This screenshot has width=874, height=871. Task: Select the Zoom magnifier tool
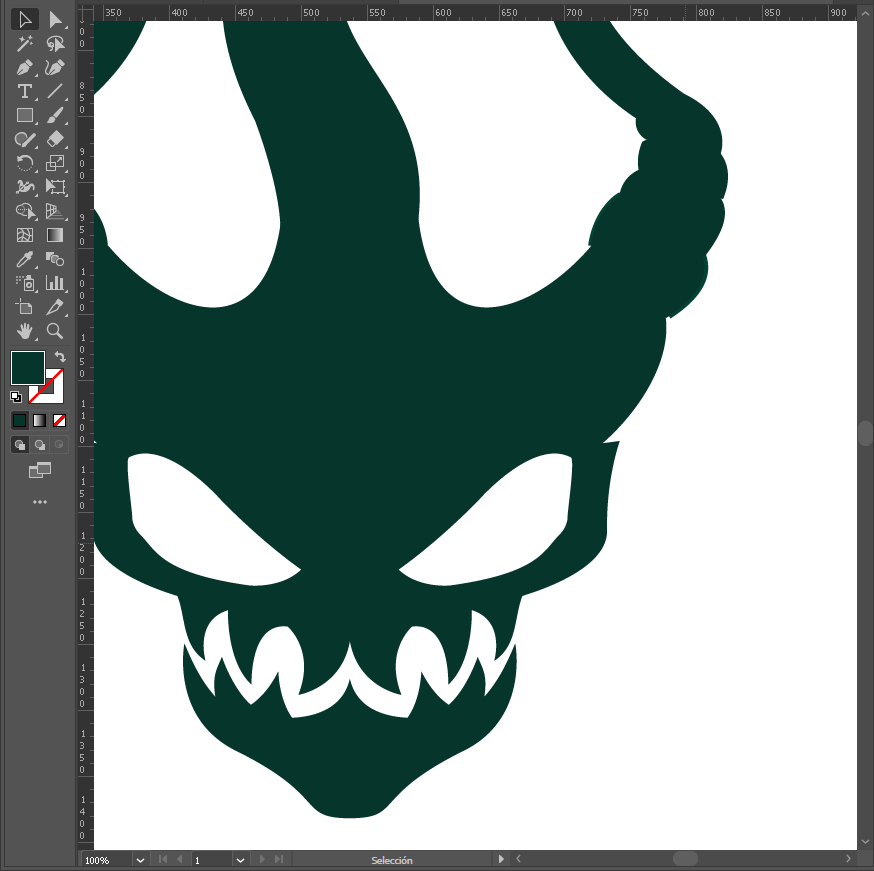(x=55, y=331)
